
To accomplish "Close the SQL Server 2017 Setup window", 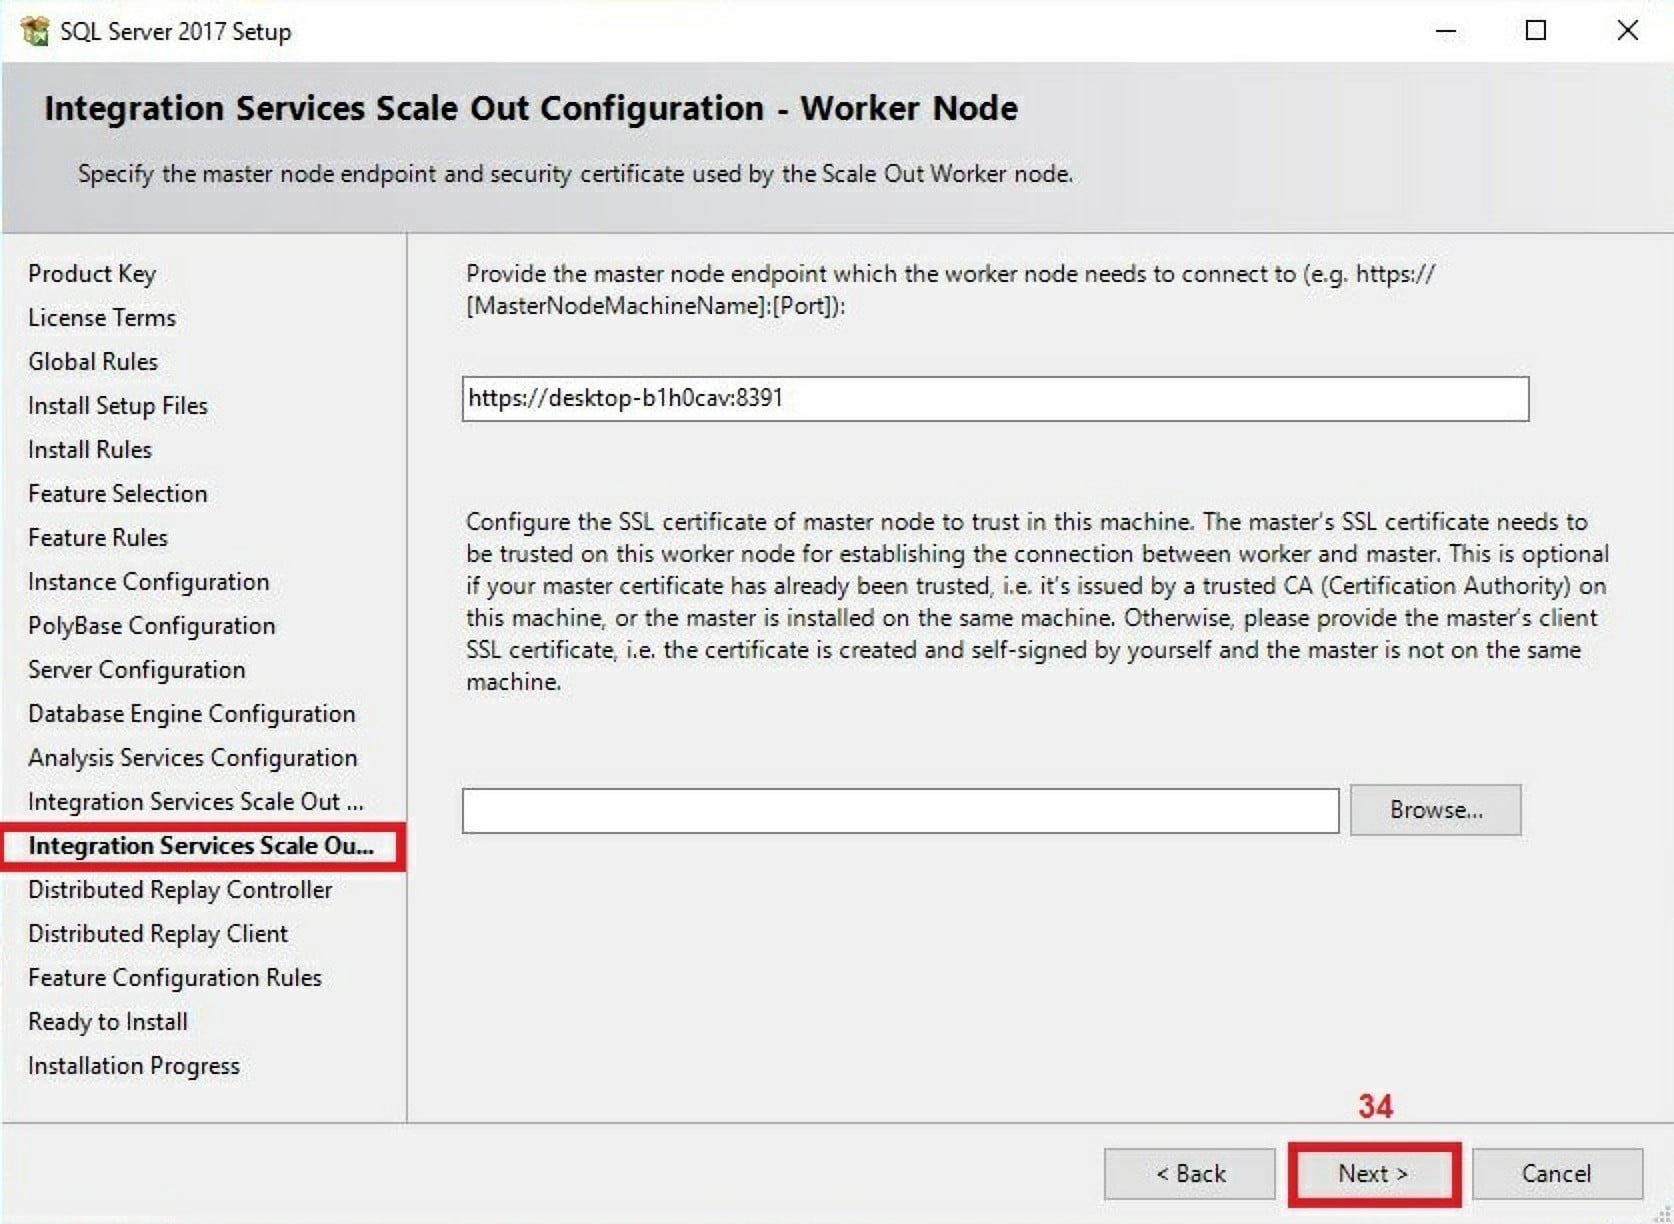I will tap(1627, 31).
